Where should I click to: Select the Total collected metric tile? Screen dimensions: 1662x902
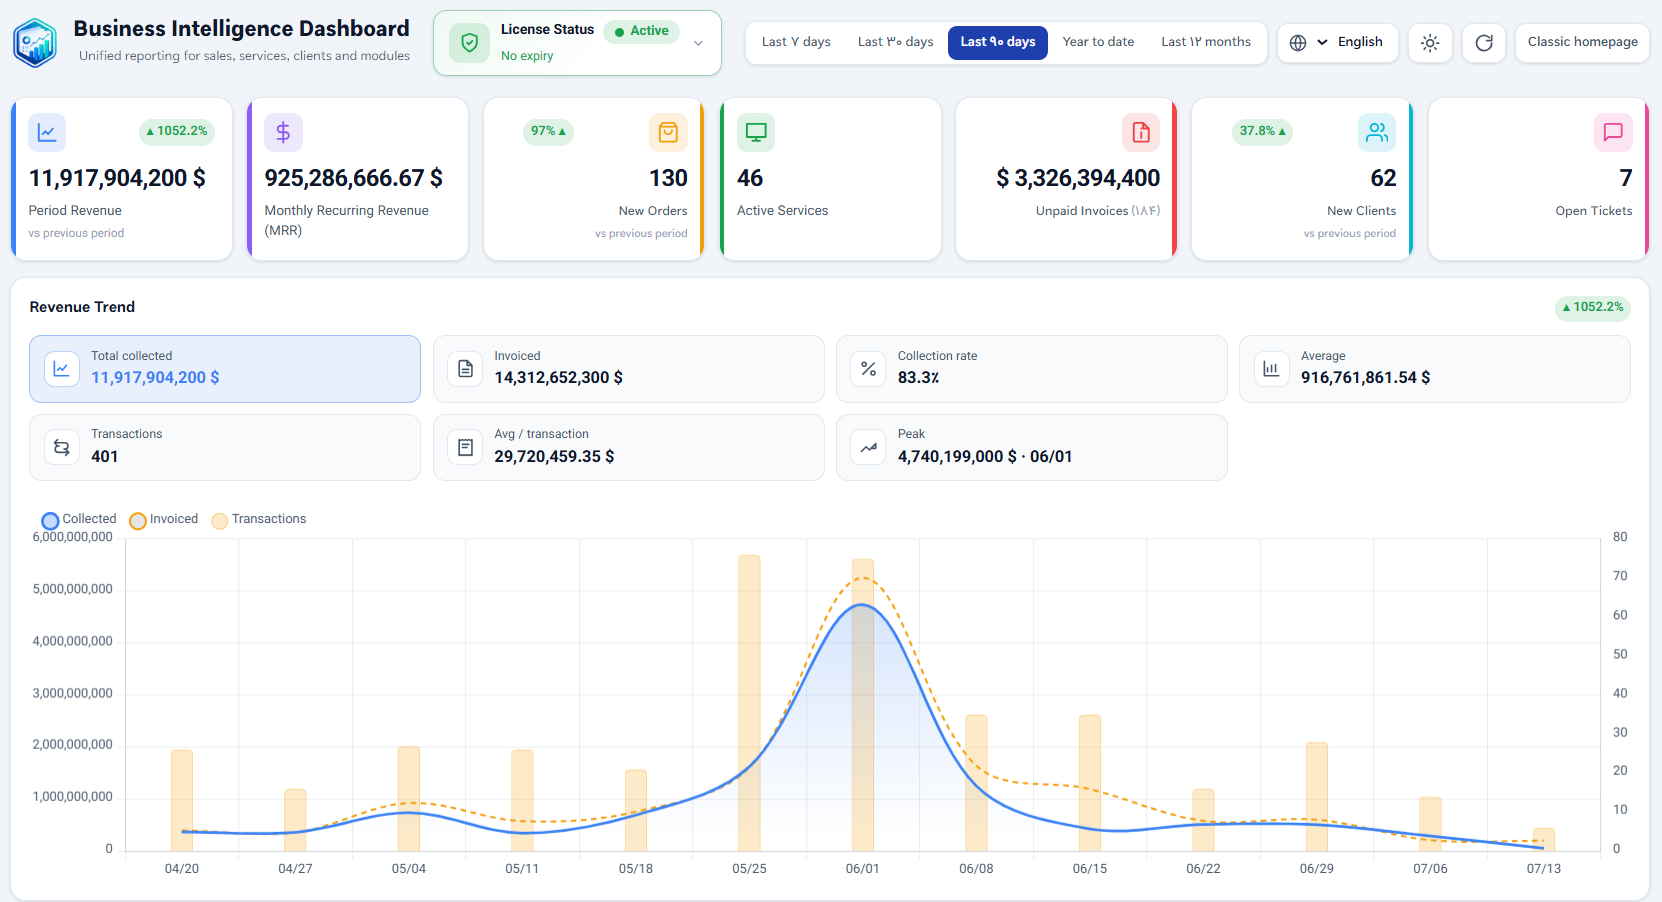225,369
